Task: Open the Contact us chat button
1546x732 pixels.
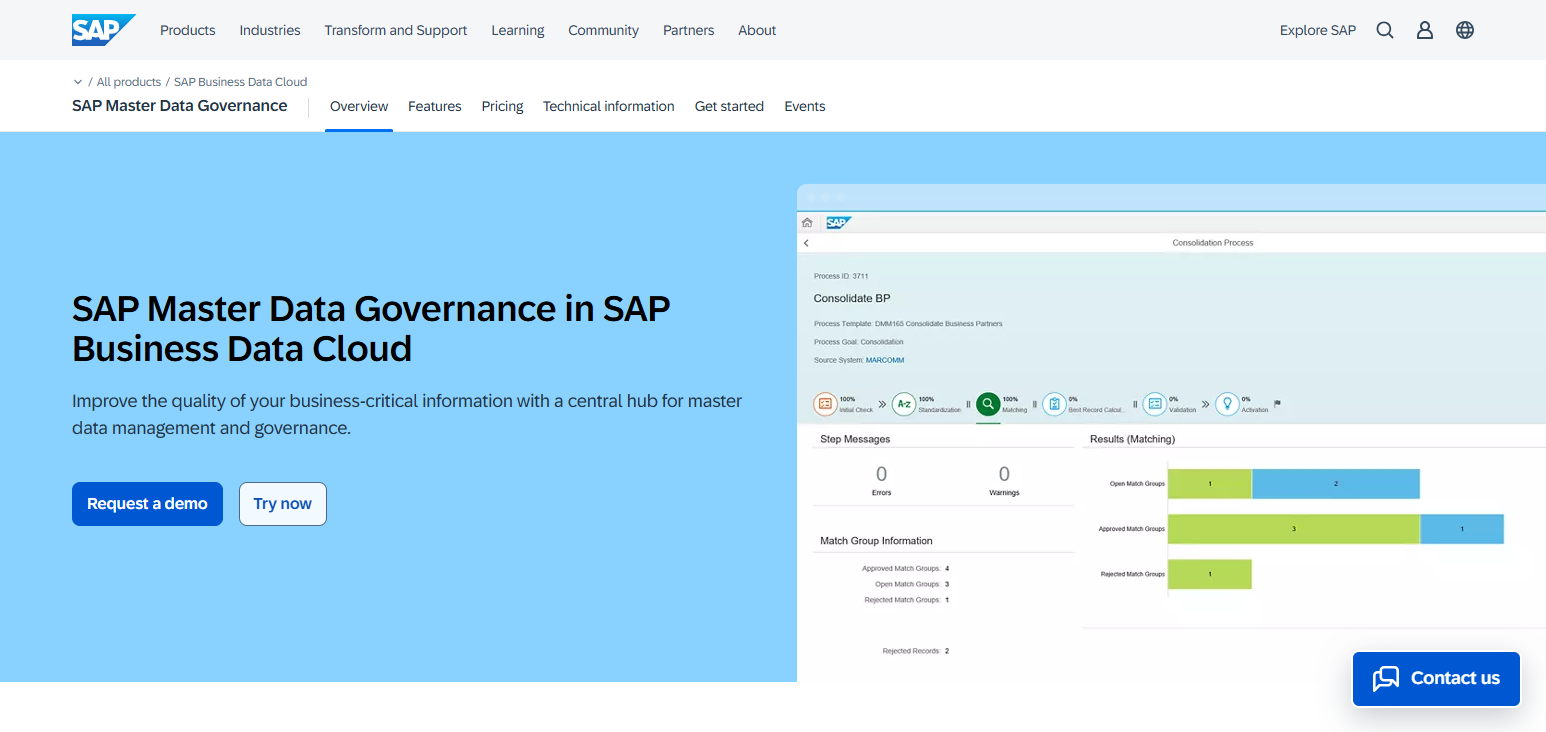Action: click(1436, 678)
